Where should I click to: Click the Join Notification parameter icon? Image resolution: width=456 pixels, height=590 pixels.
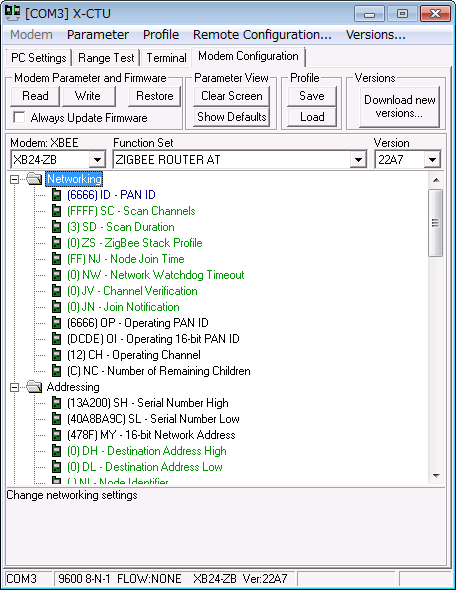(x=56, y=307)
